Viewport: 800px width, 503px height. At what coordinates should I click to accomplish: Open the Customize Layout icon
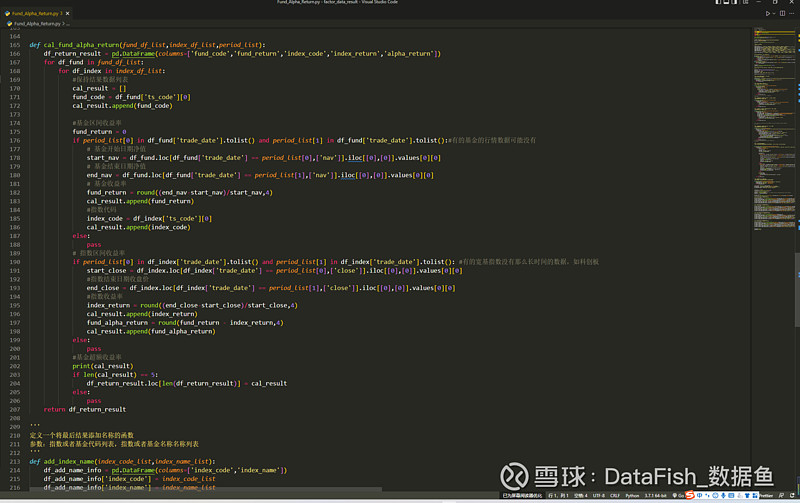(745, 2)
